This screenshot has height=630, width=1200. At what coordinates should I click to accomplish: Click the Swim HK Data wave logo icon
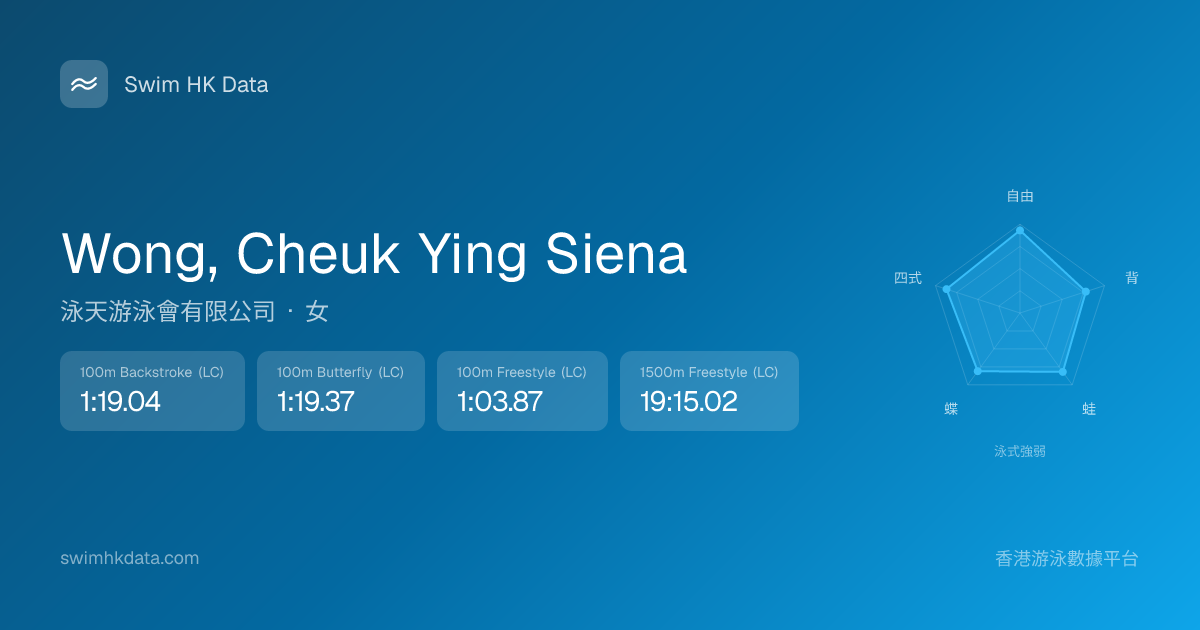[x=84, y=84]
